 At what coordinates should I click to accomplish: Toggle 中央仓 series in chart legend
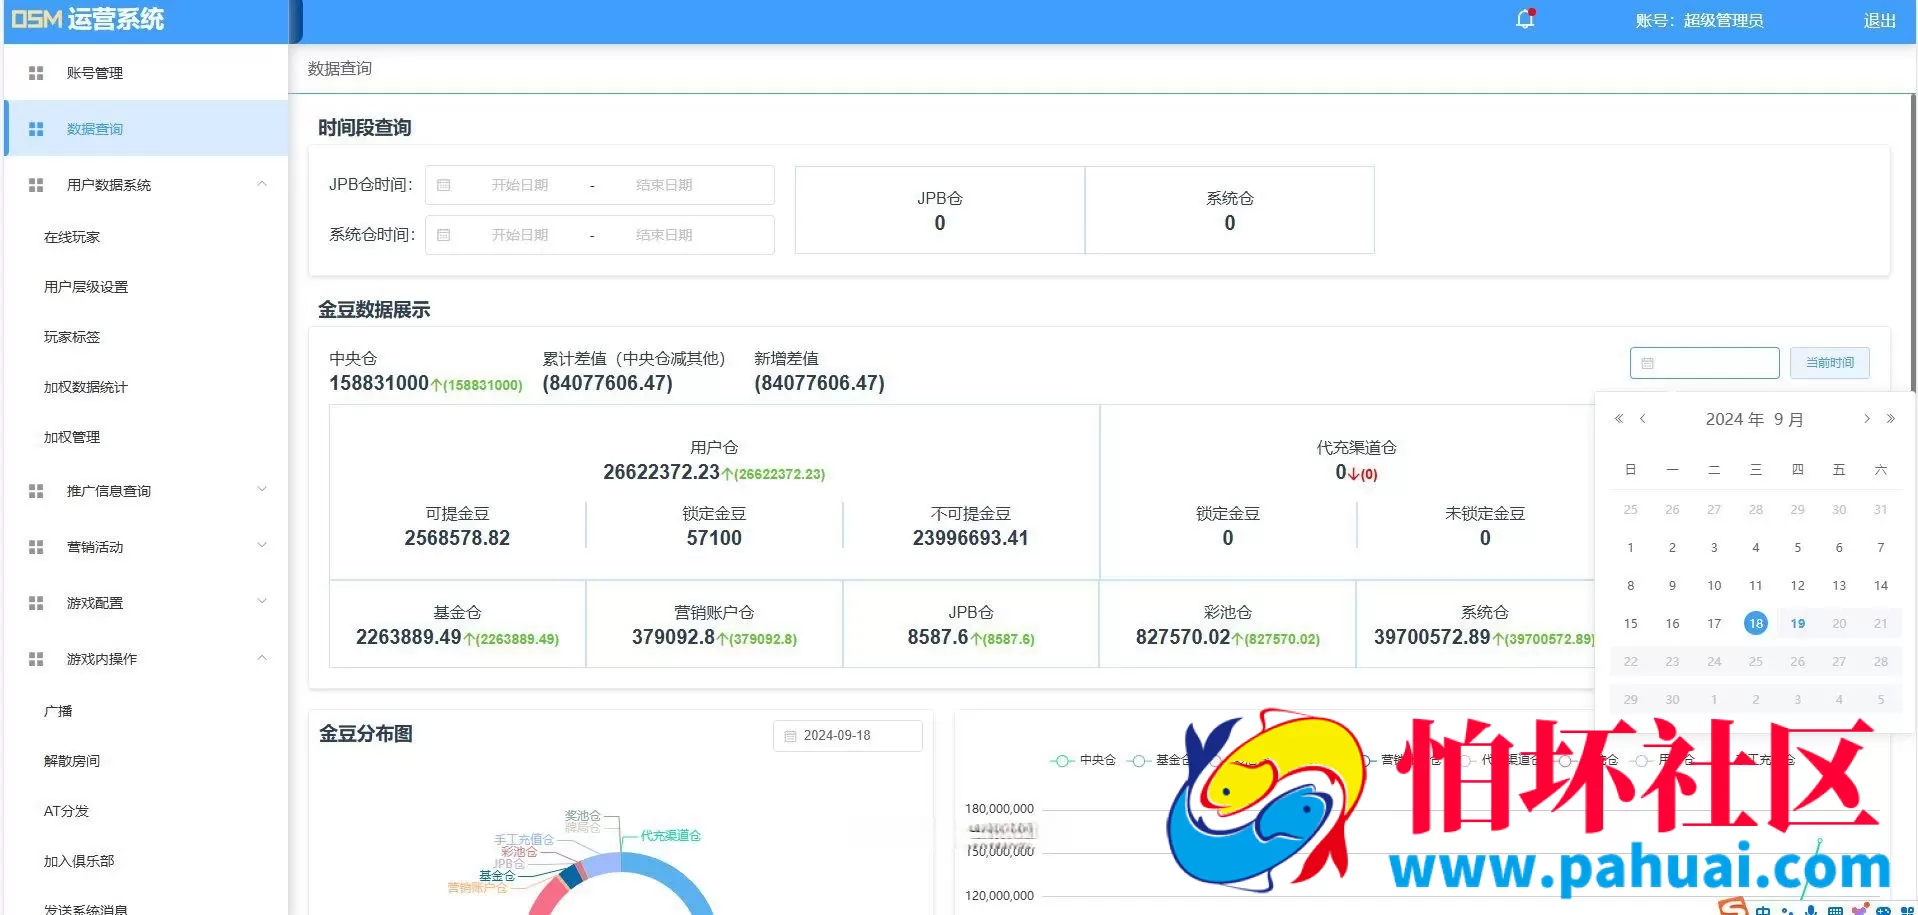point(1083,760)
